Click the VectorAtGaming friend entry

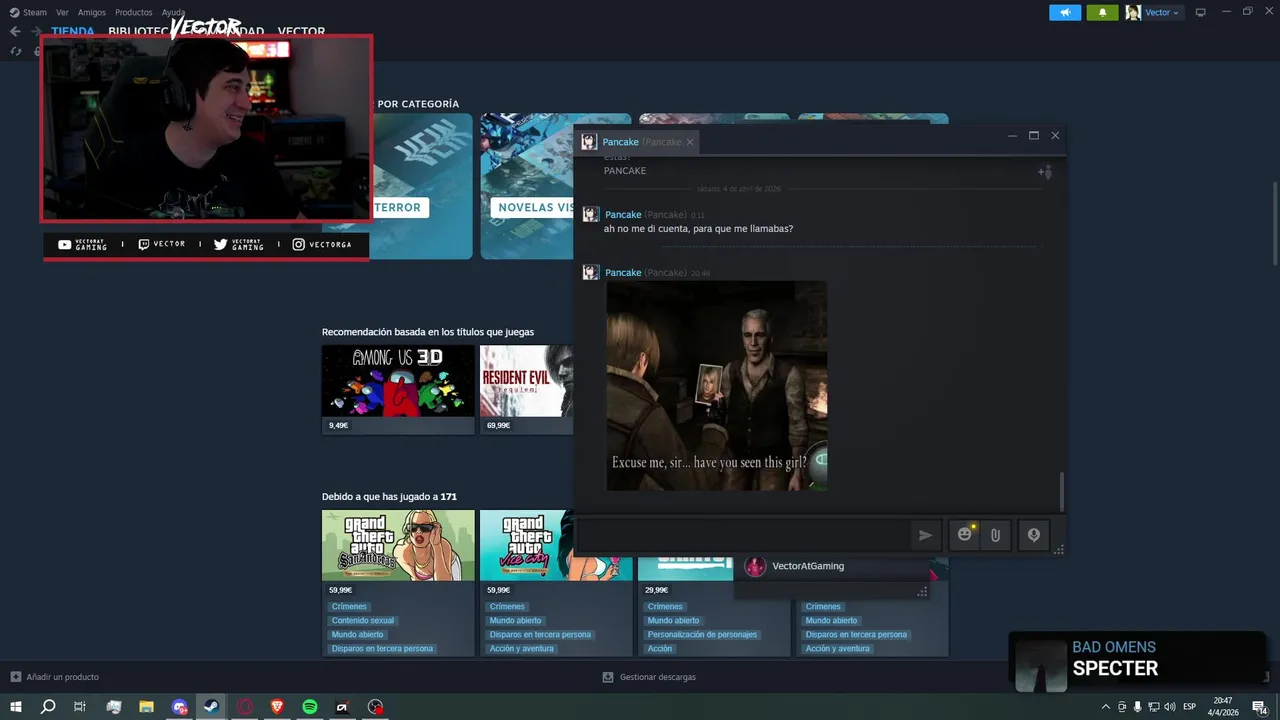808,566
